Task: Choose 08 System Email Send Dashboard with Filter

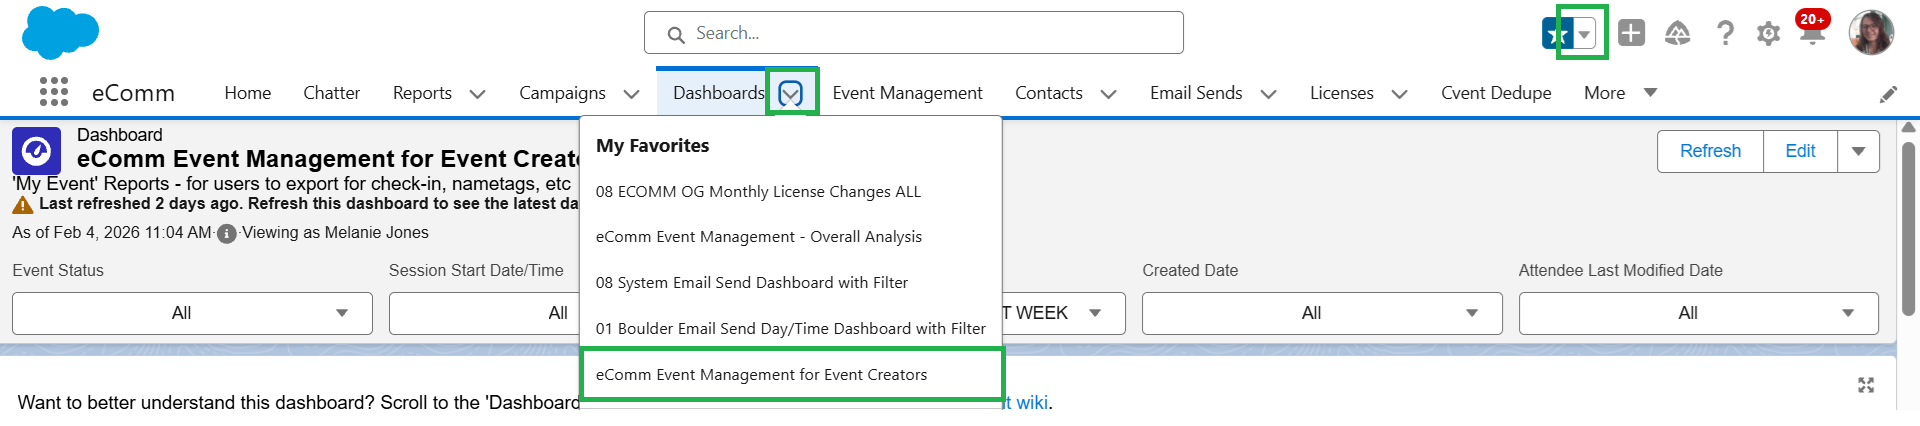Action: pos(751,282)
